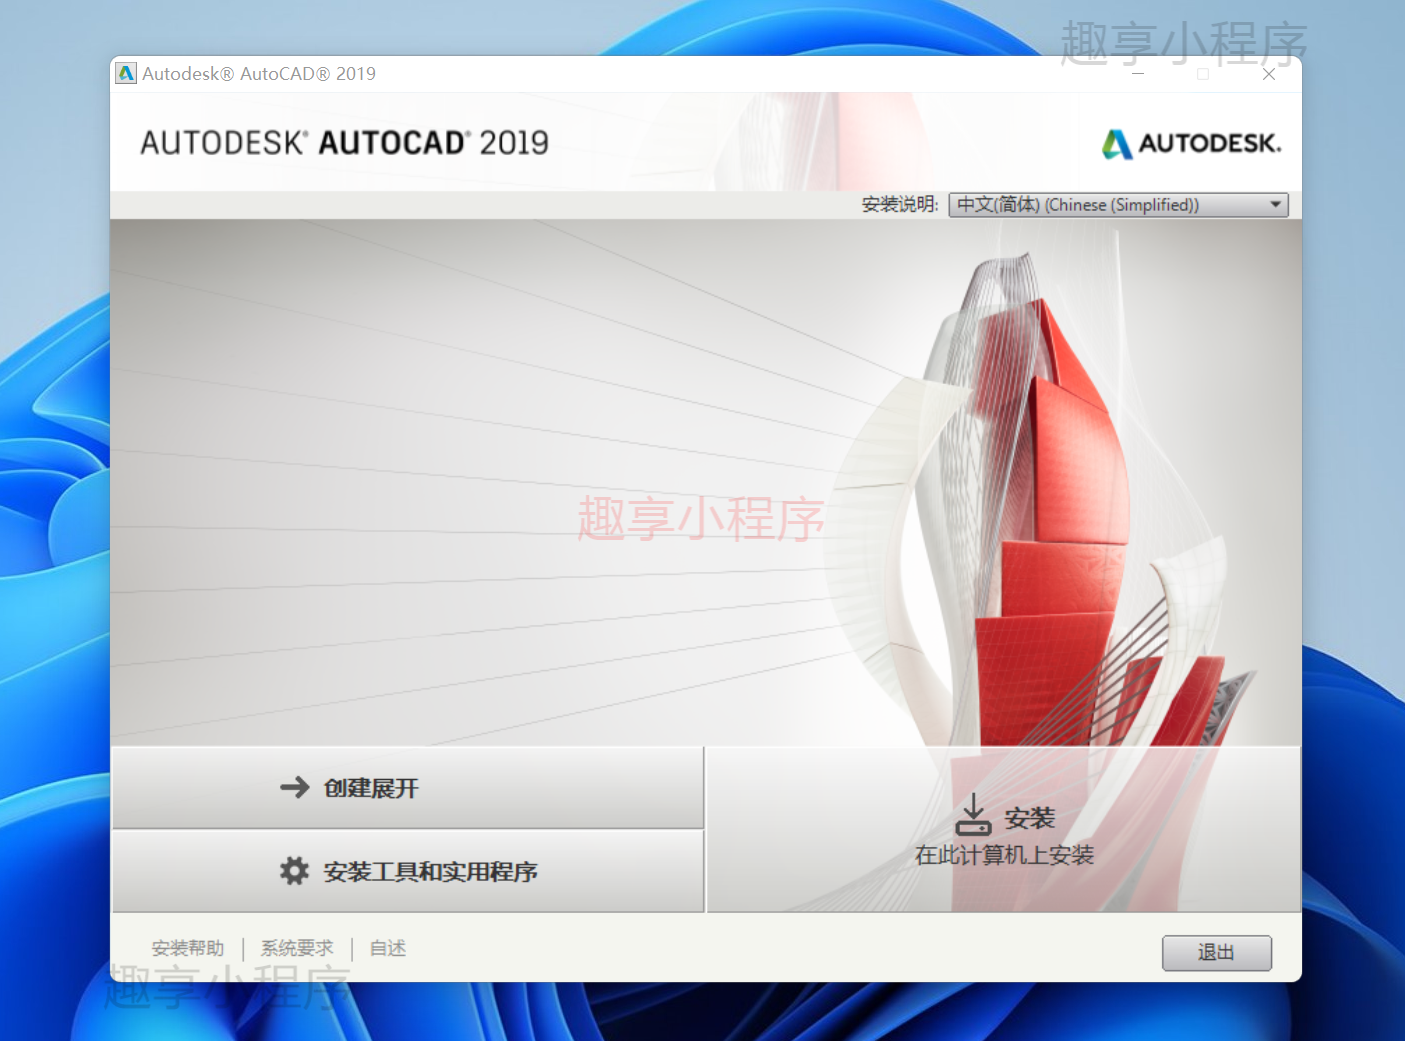Click the Autodesk logo at top right
This screenshot has height=1041, width=1405.
click(x=1191, y=144)
